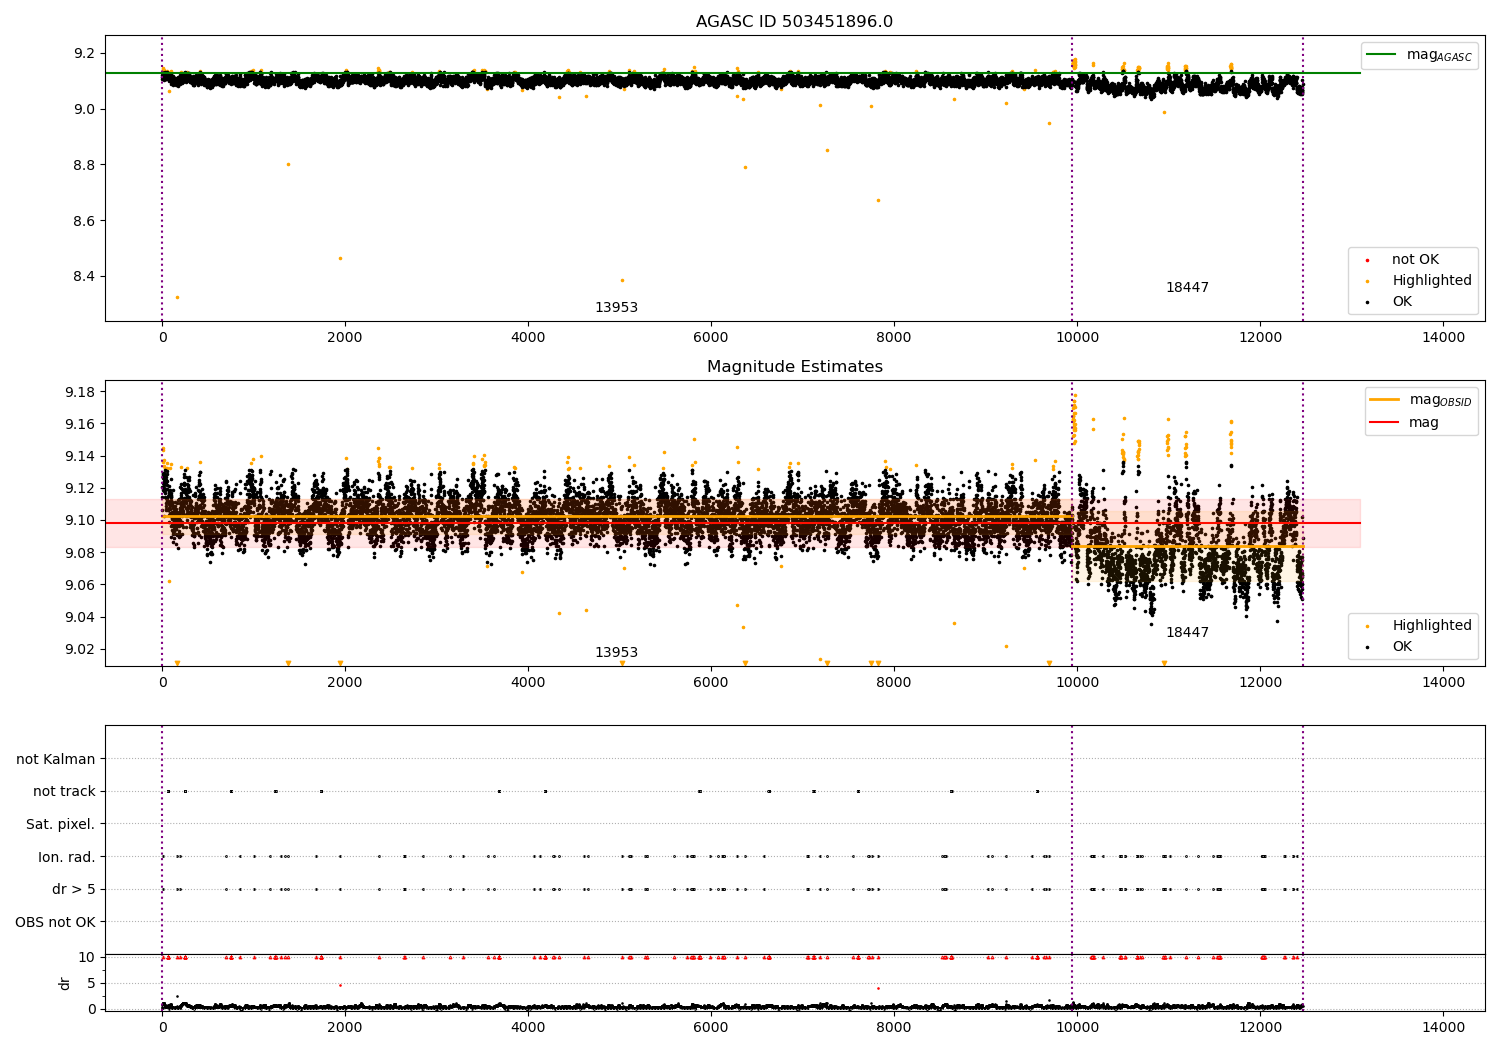The height and width of the screenshot is (1050, 1500).
Task: Click the 'not Kalman' y-axis label
Action: (x=56, y=760)
